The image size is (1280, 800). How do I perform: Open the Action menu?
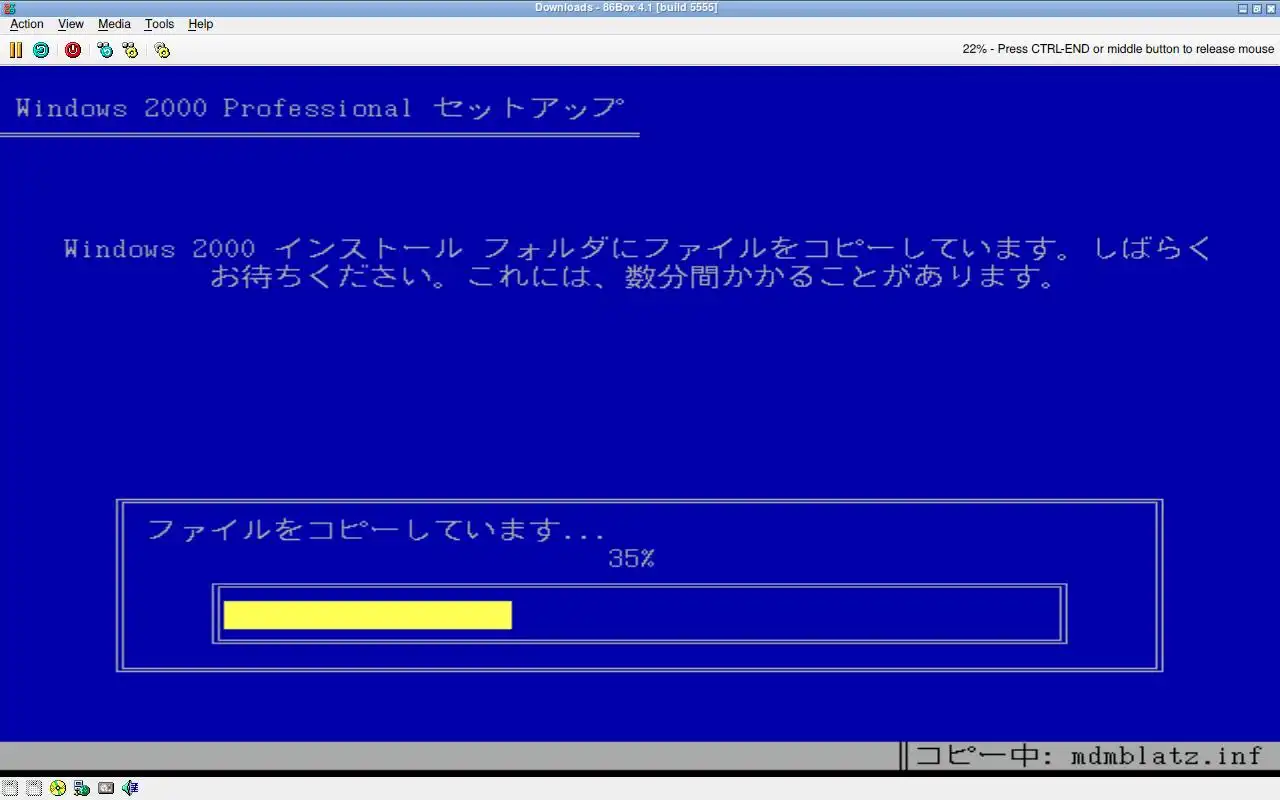[27, 24]
